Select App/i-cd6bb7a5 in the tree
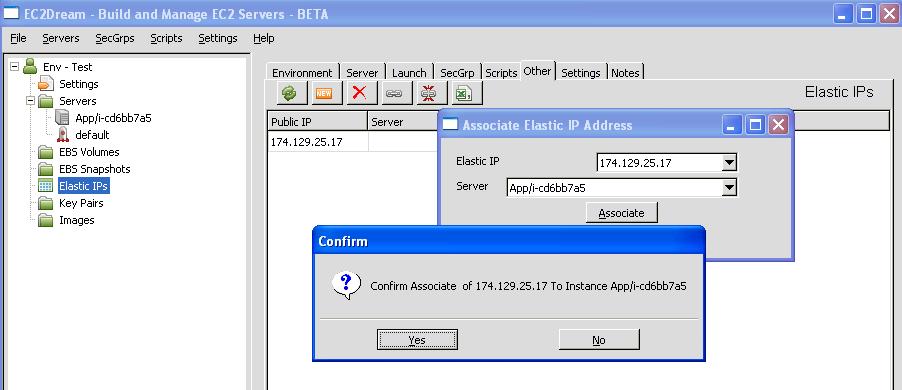 click(x=113, y=118)
